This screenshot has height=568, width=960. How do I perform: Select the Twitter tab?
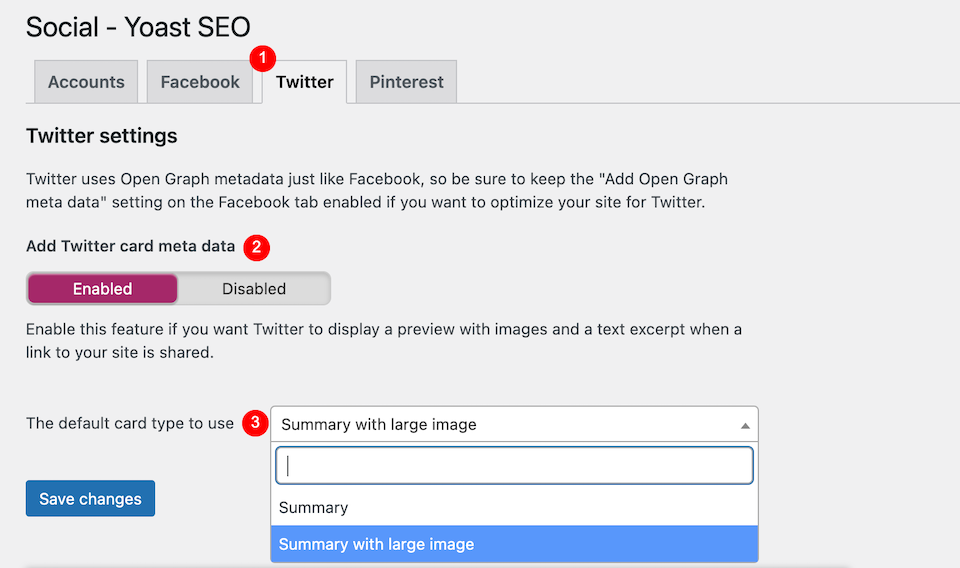pos(304,82)
